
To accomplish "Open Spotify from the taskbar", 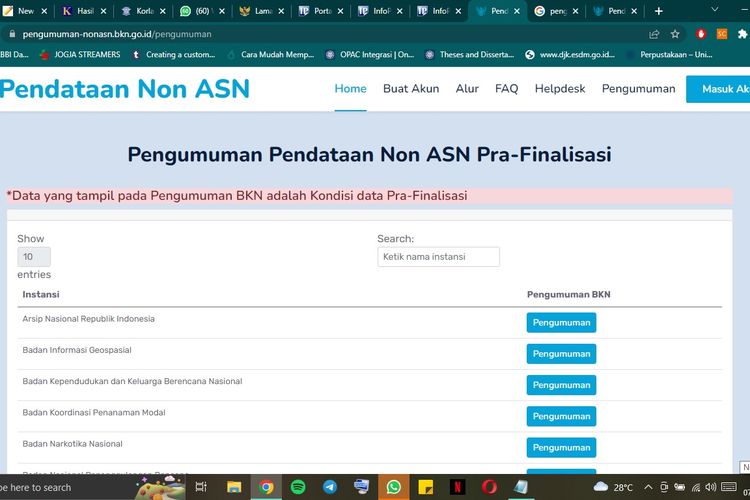I will click(x=298, y=487).
